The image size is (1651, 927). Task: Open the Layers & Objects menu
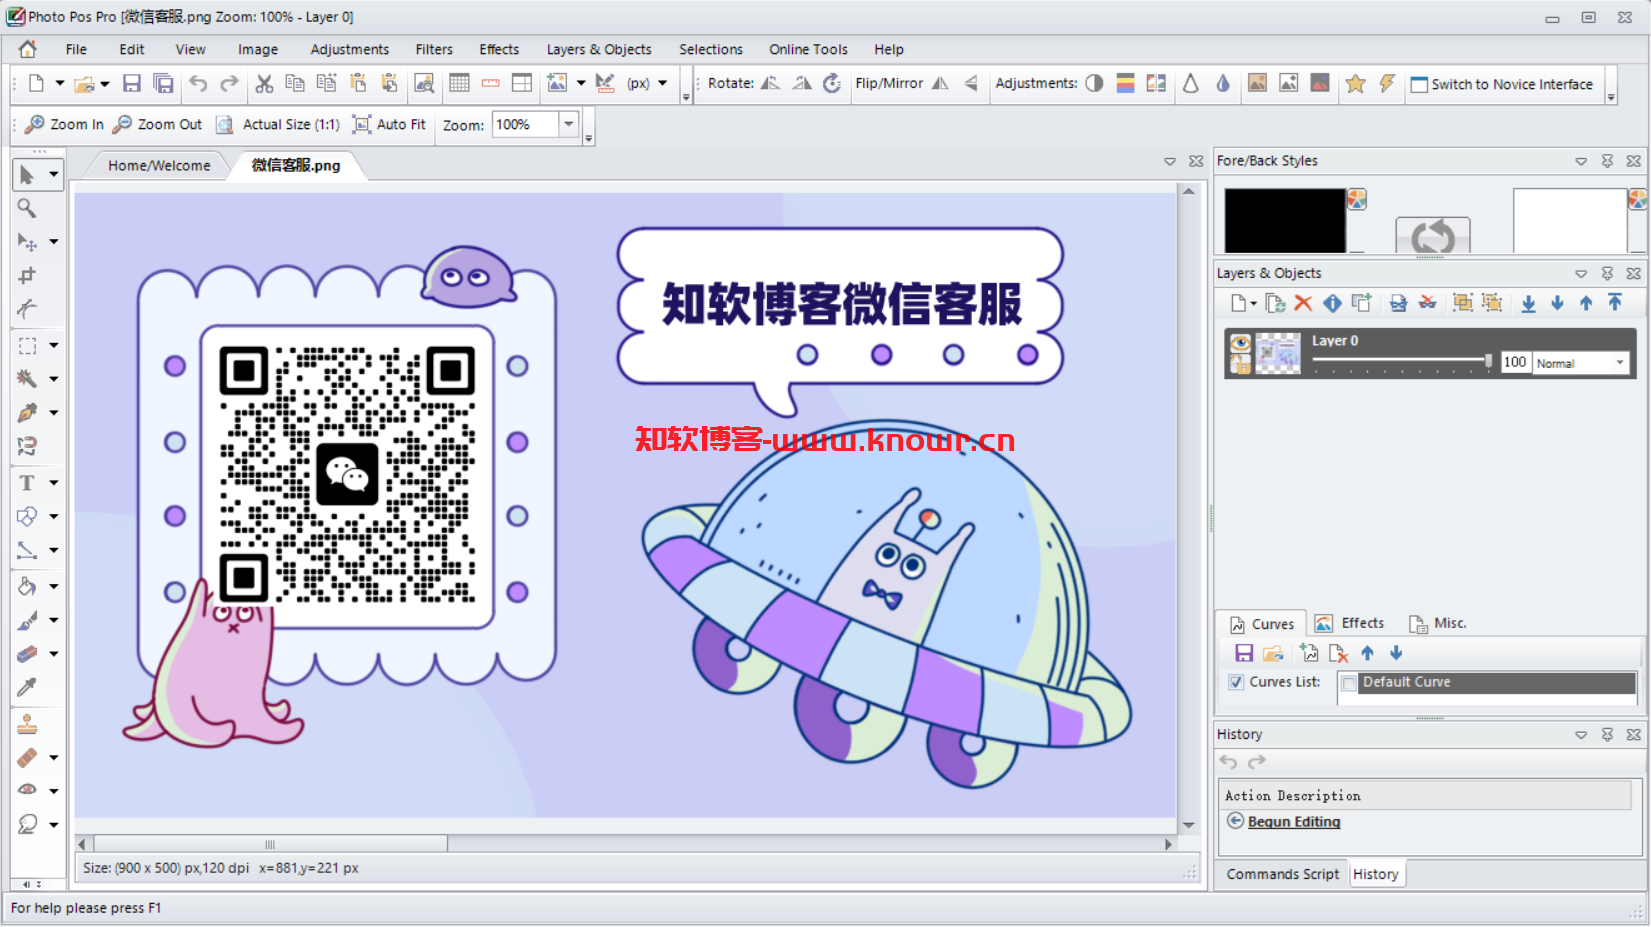pos(599,49)
